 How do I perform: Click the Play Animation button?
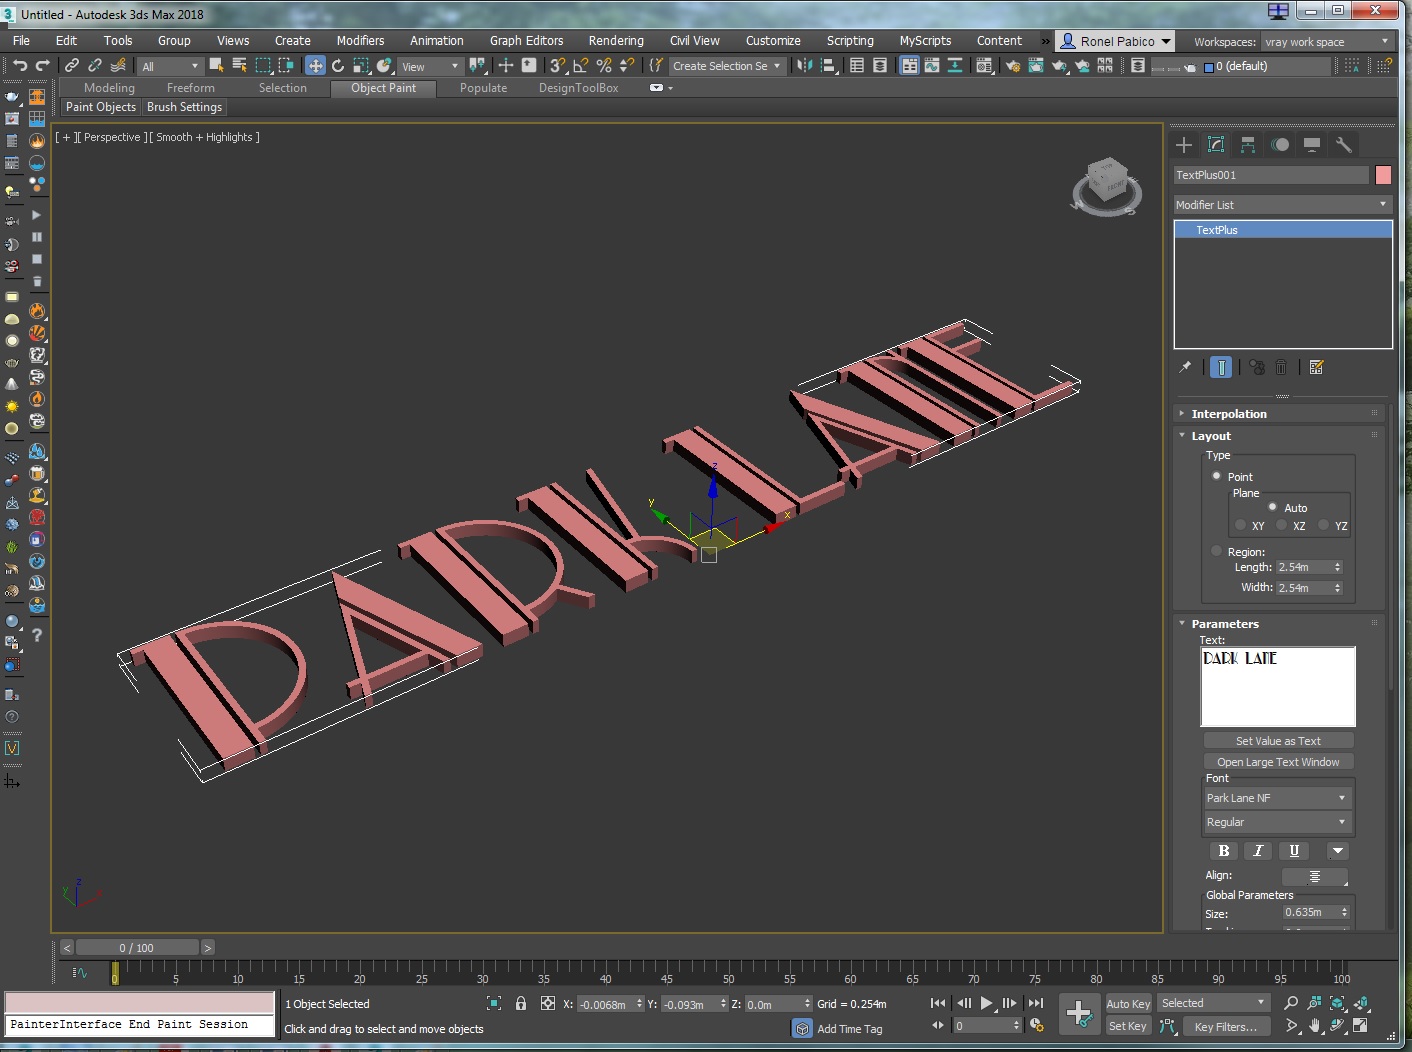[986, 1004]
